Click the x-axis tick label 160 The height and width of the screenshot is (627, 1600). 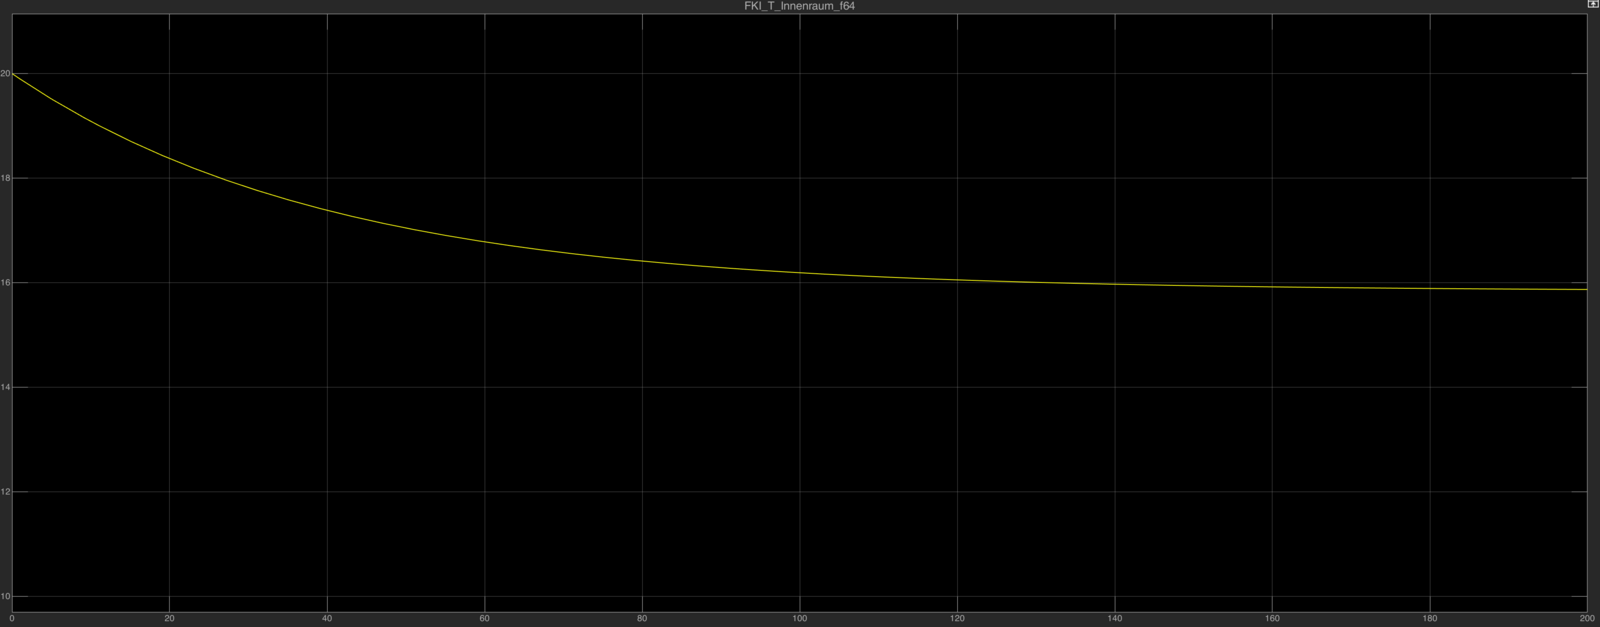pyautogui.click(x=1272, y=618)
